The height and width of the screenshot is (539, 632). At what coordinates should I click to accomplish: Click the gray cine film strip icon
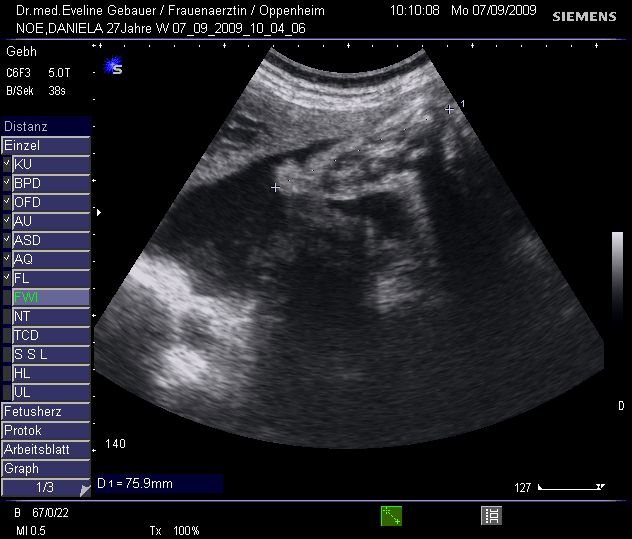491,515
